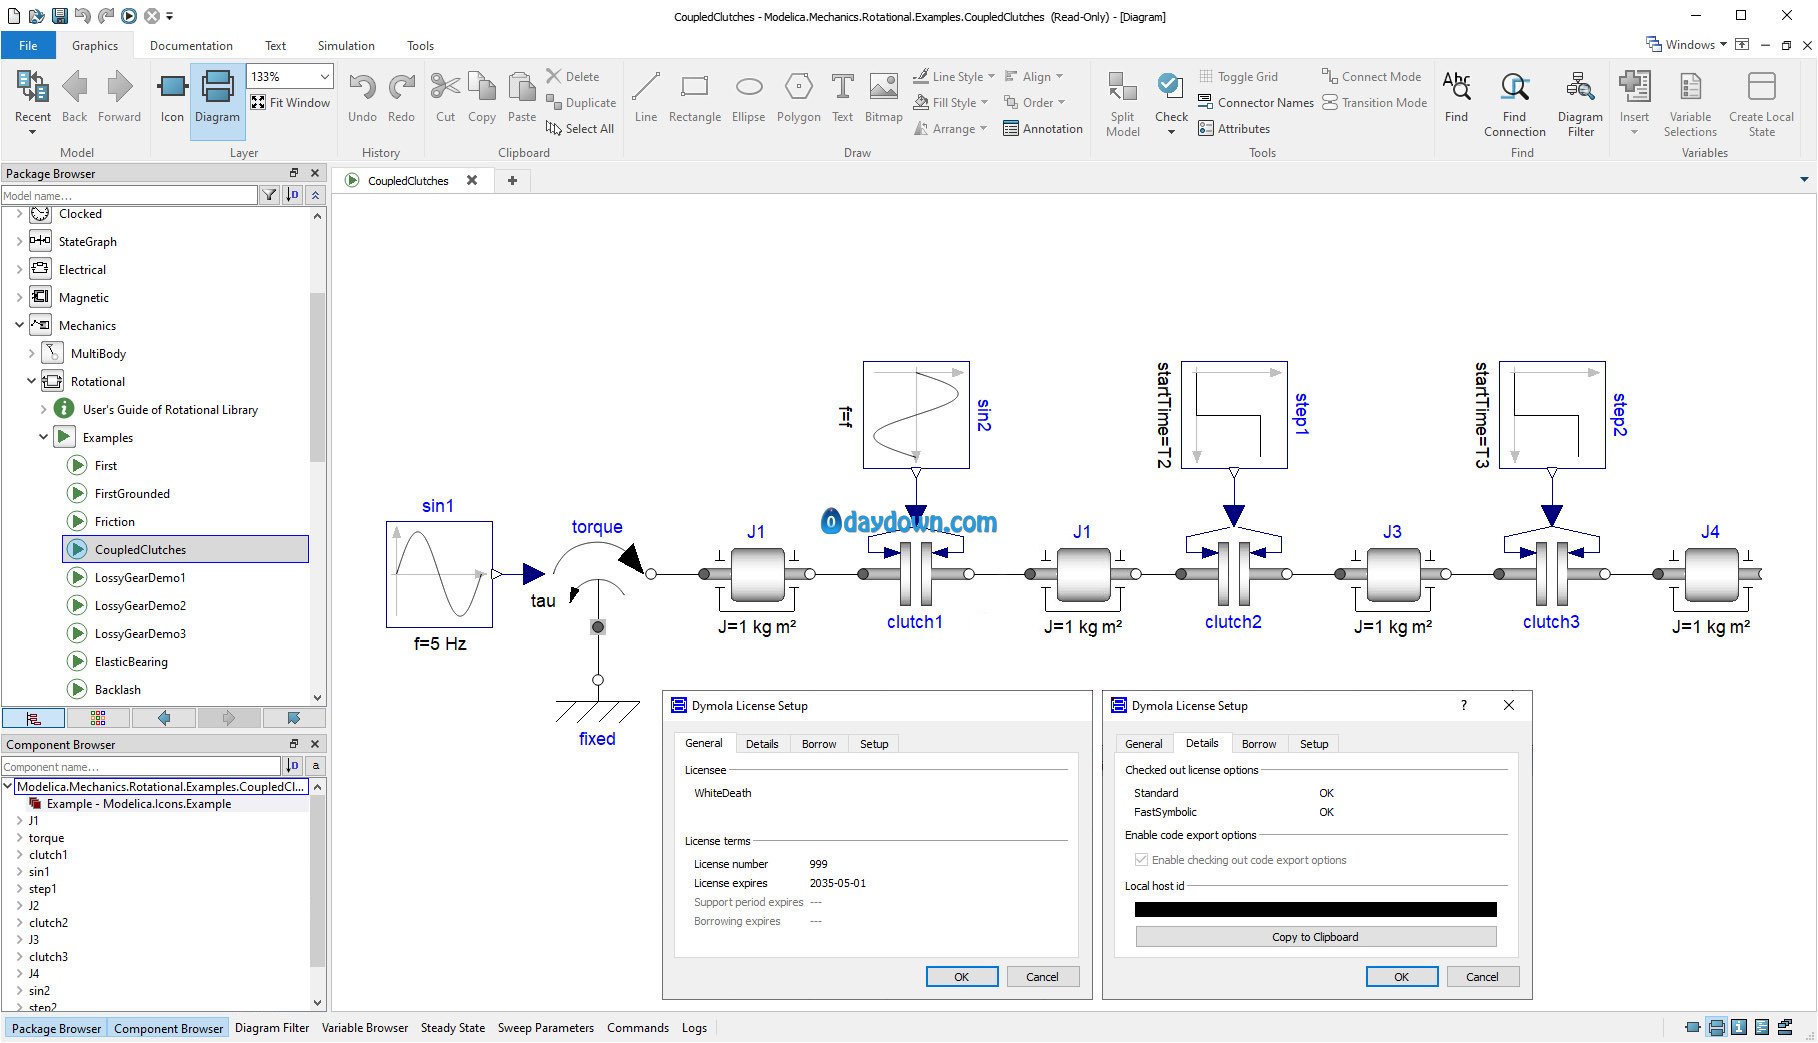Open Attributes dialog
1818x1043 pixels.
coord(1234,129)
